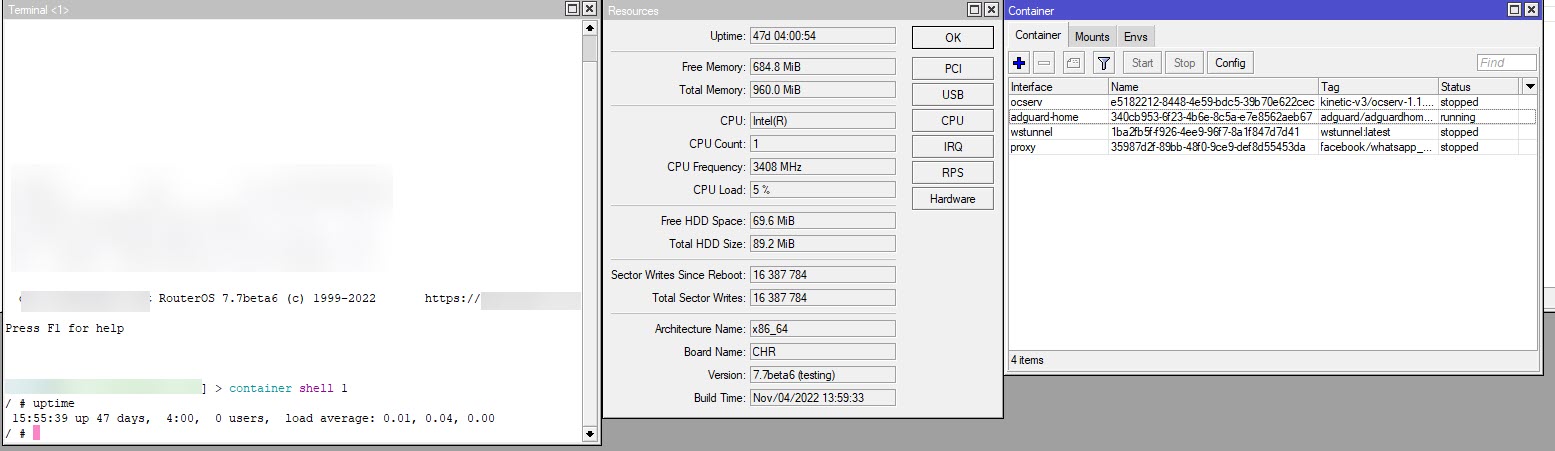
Task: Sort by the Name column header
Action: click(x=1213, y=87)
